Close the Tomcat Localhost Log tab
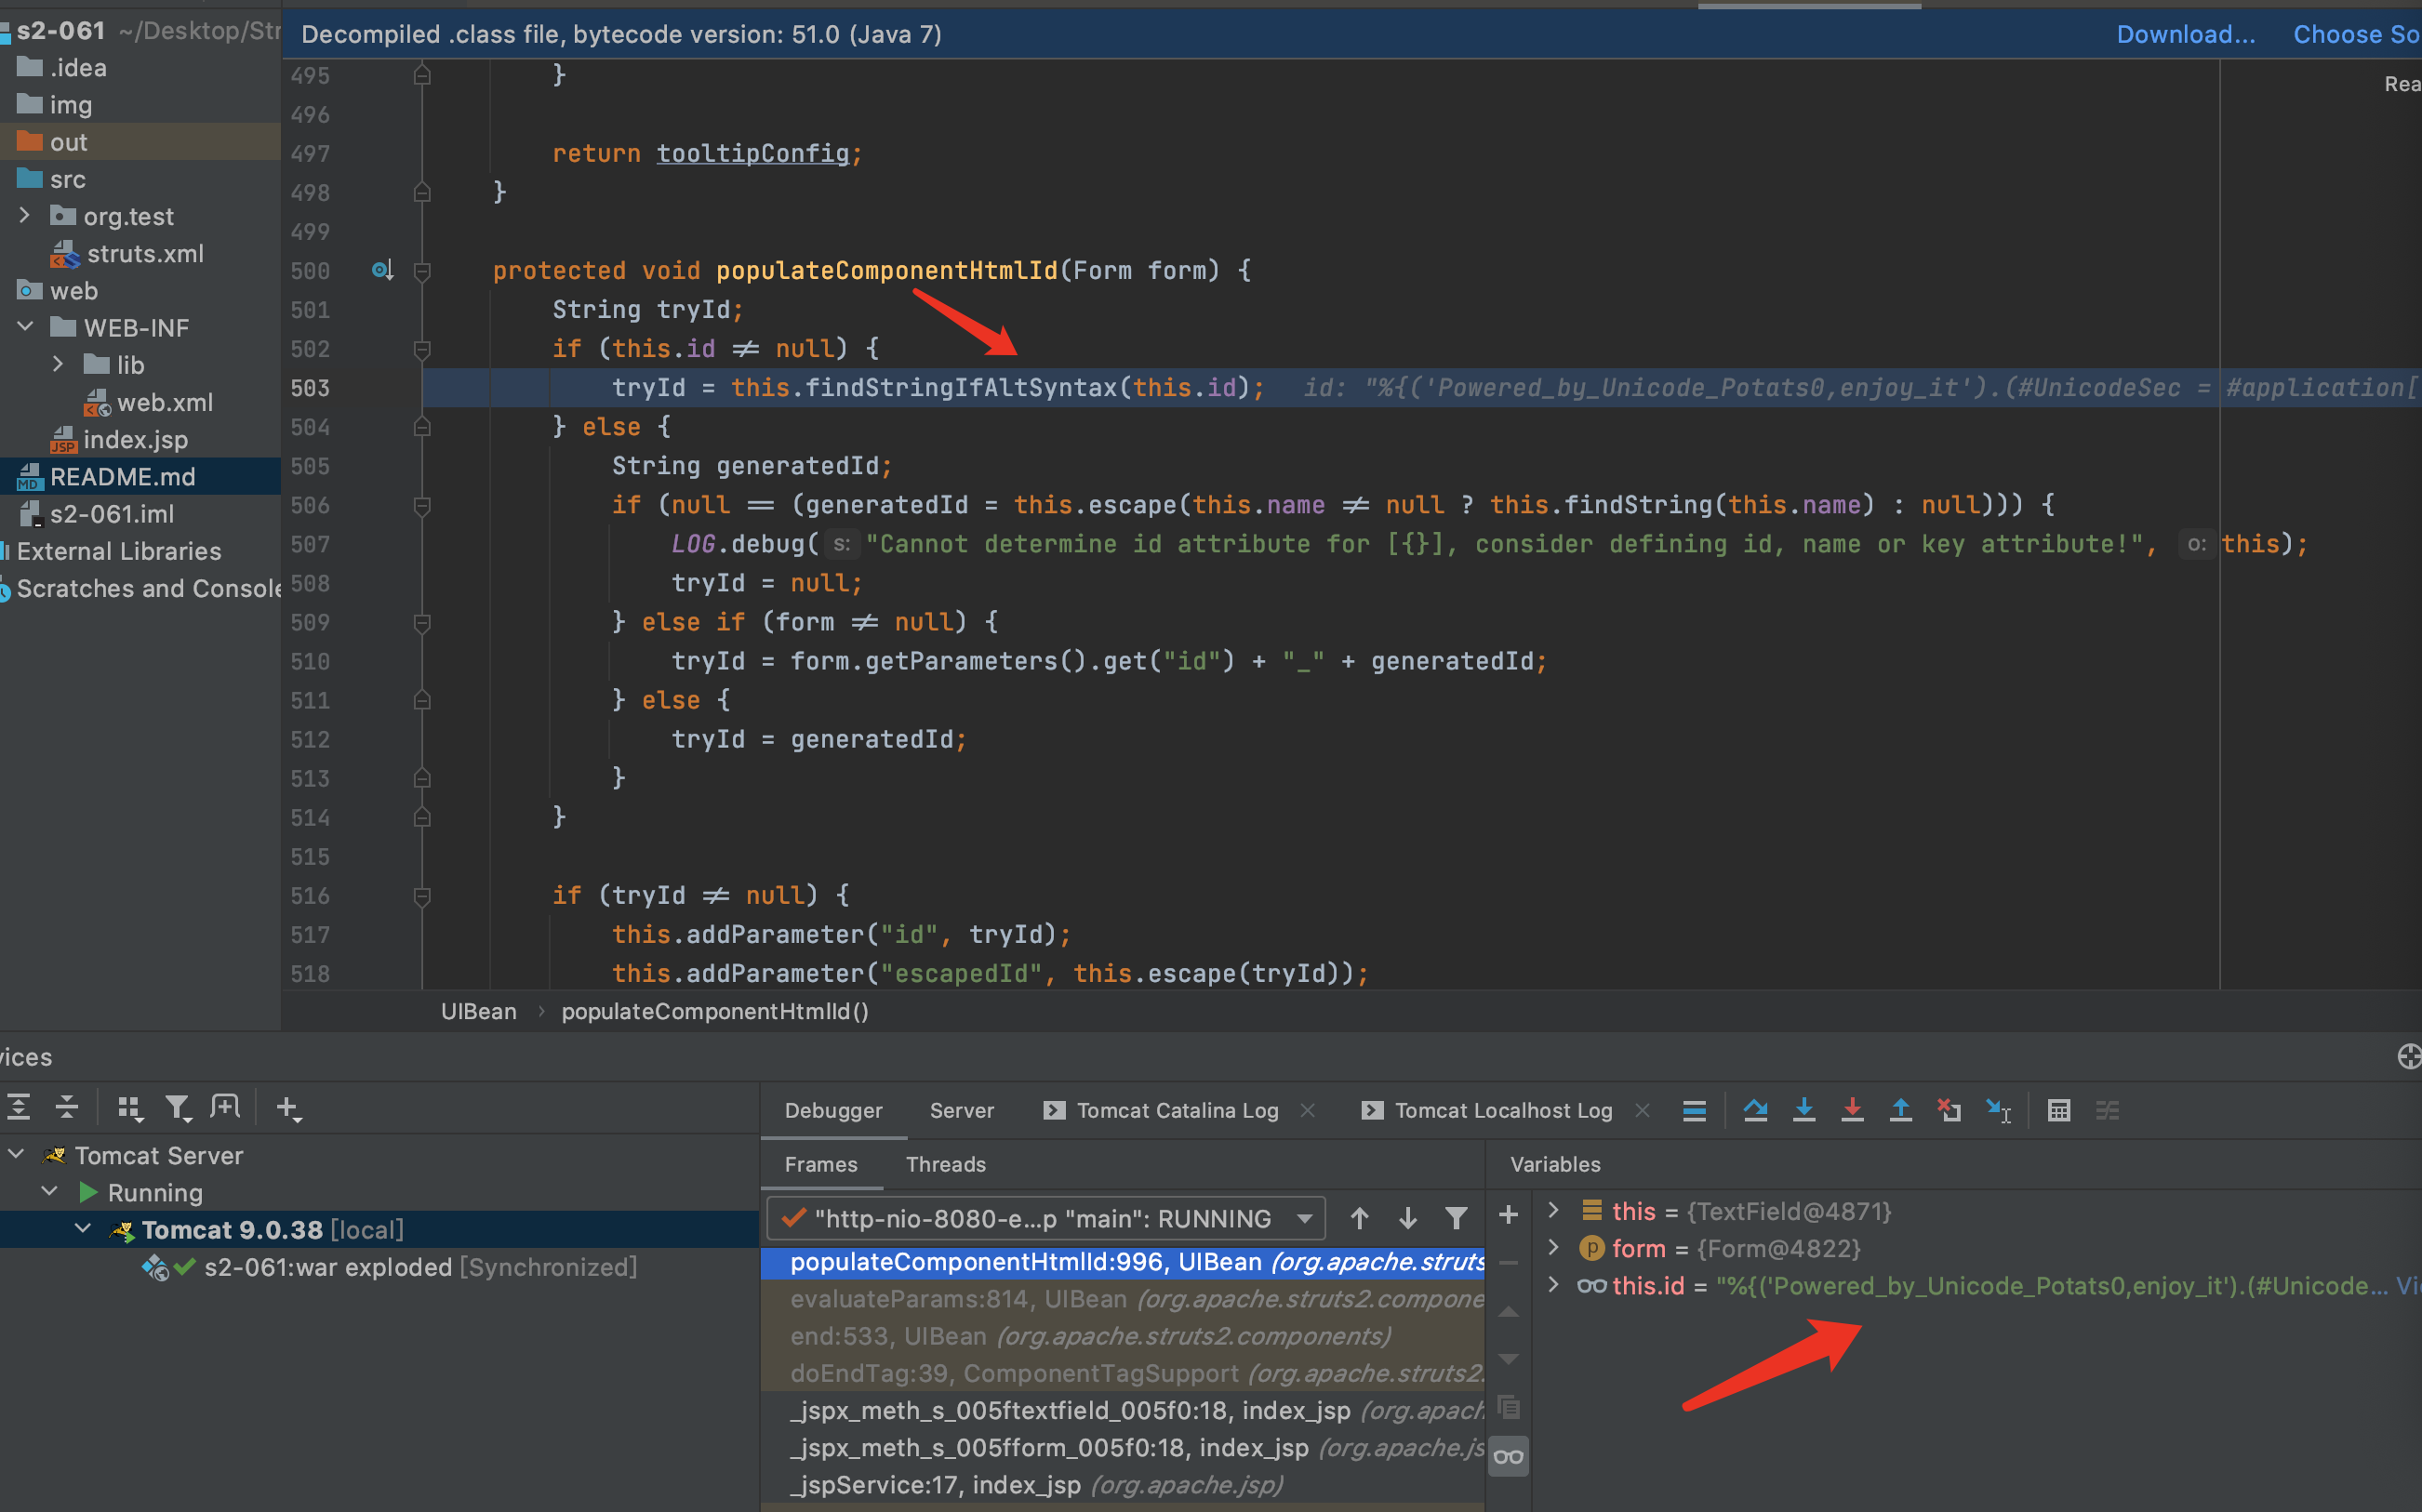Screen dimensions: 2422x1512 pos(1642,1110)
